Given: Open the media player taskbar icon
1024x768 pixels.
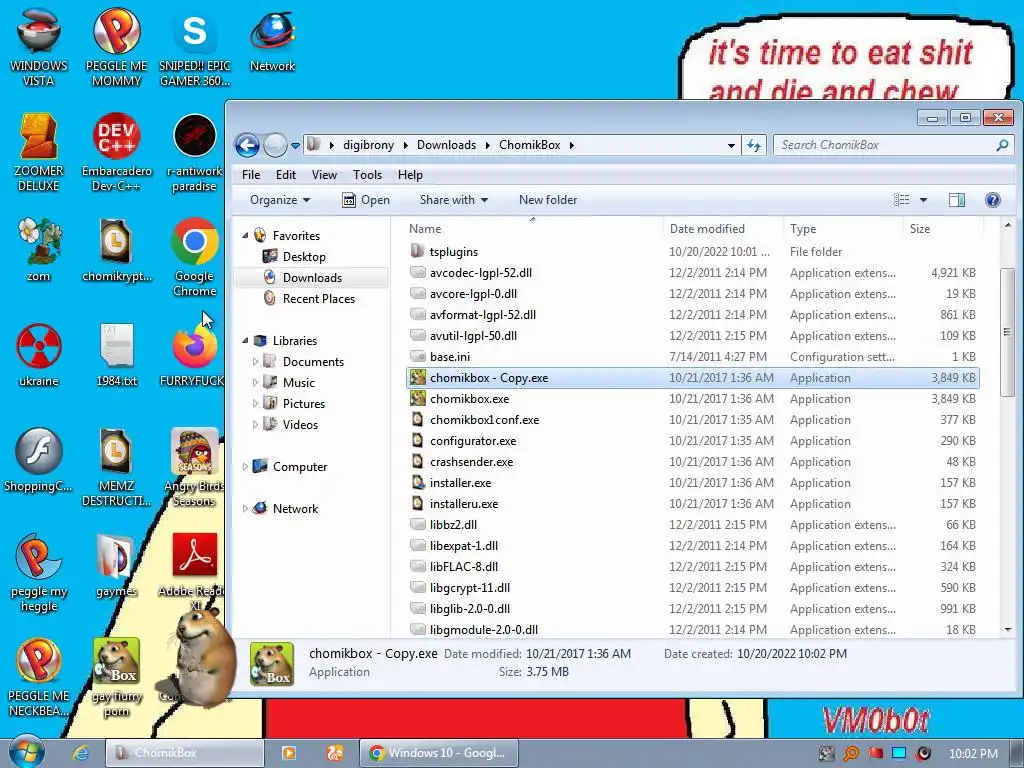Looking at the screenshot, I should click(x=289, y=753).
